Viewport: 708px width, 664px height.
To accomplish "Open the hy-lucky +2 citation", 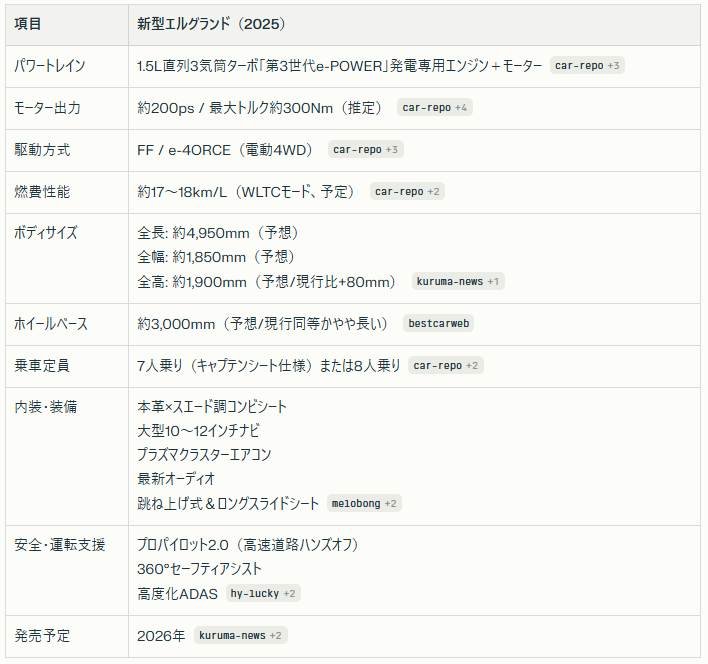I will click(262, 594).
